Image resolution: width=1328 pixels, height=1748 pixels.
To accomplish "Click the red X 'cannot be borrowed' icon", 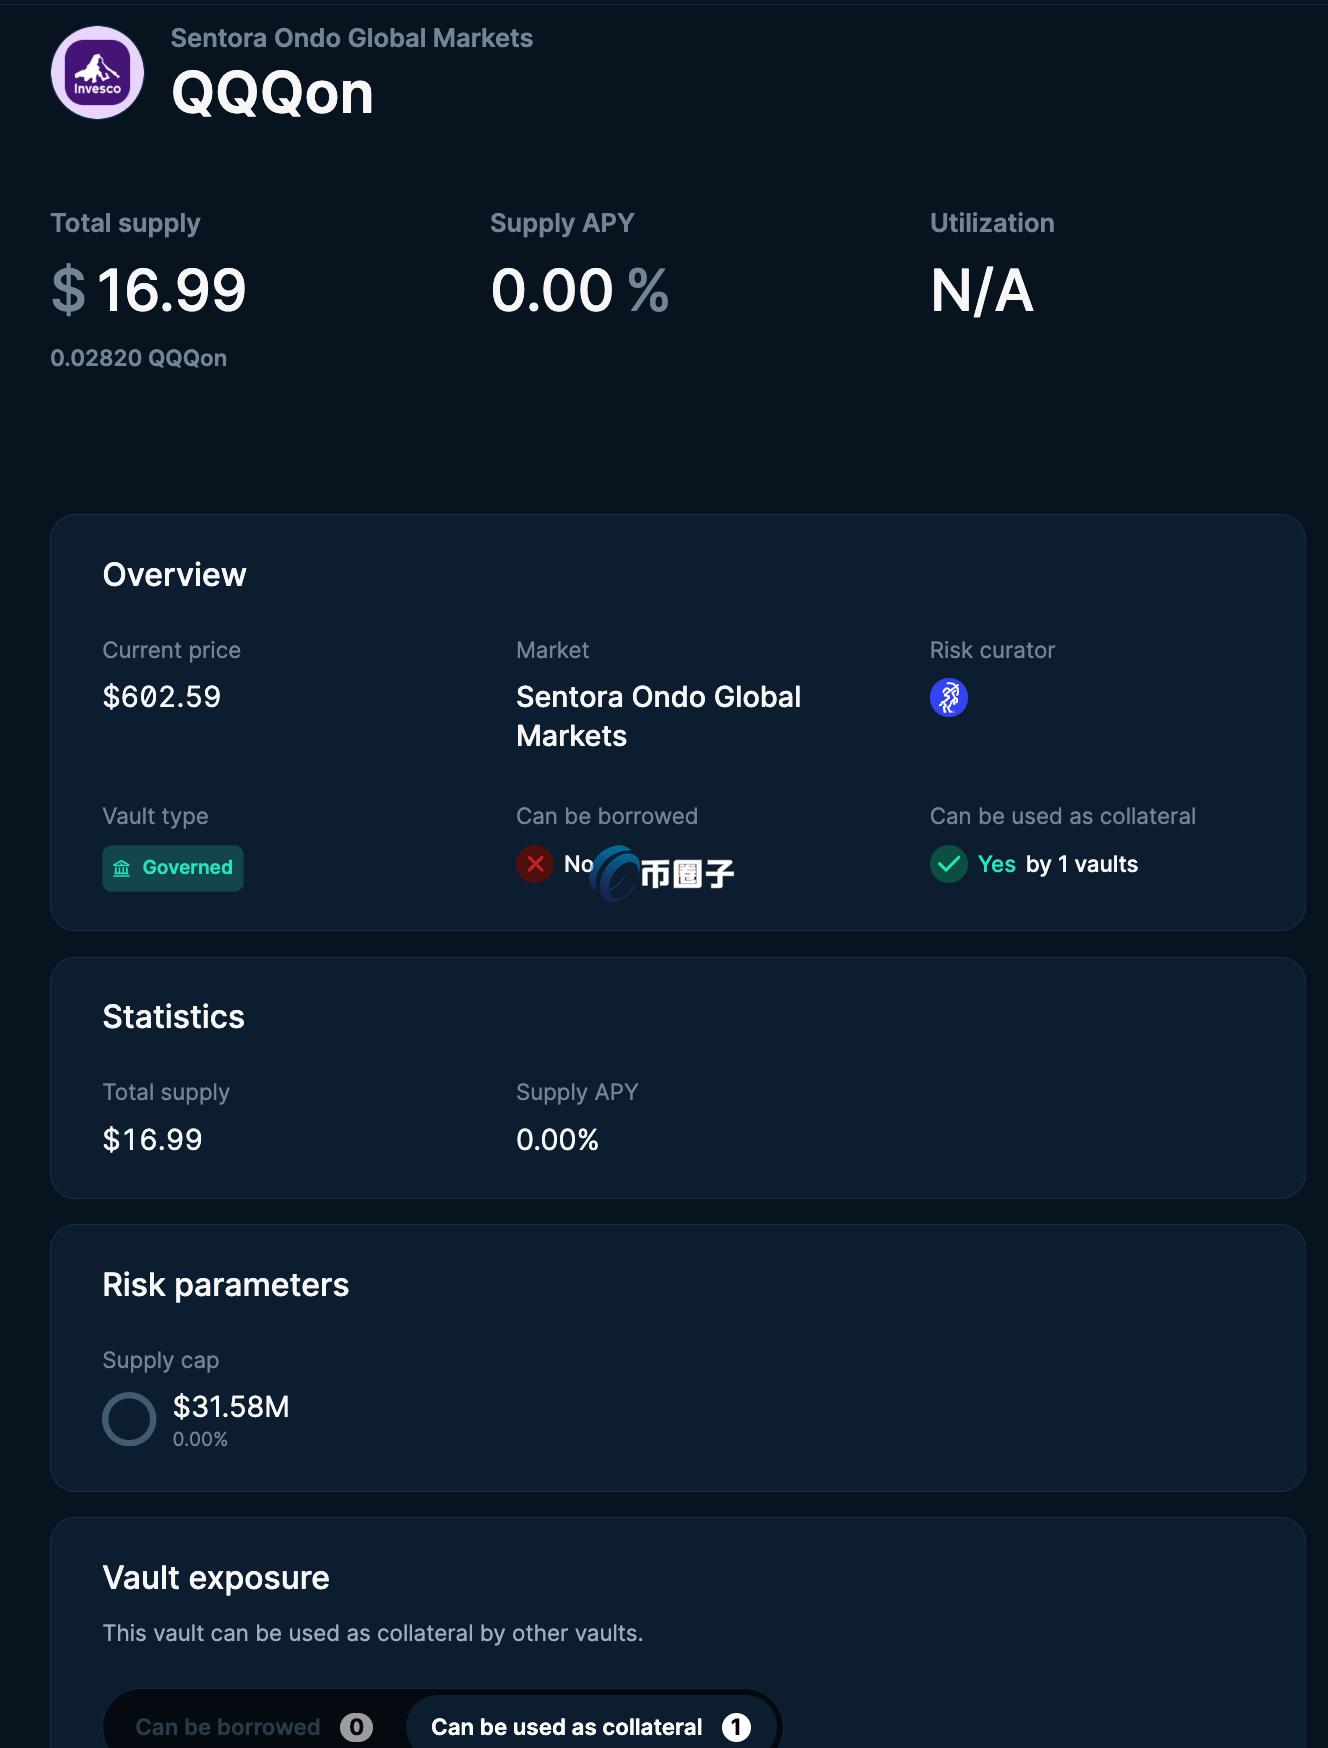I will 535,864.
